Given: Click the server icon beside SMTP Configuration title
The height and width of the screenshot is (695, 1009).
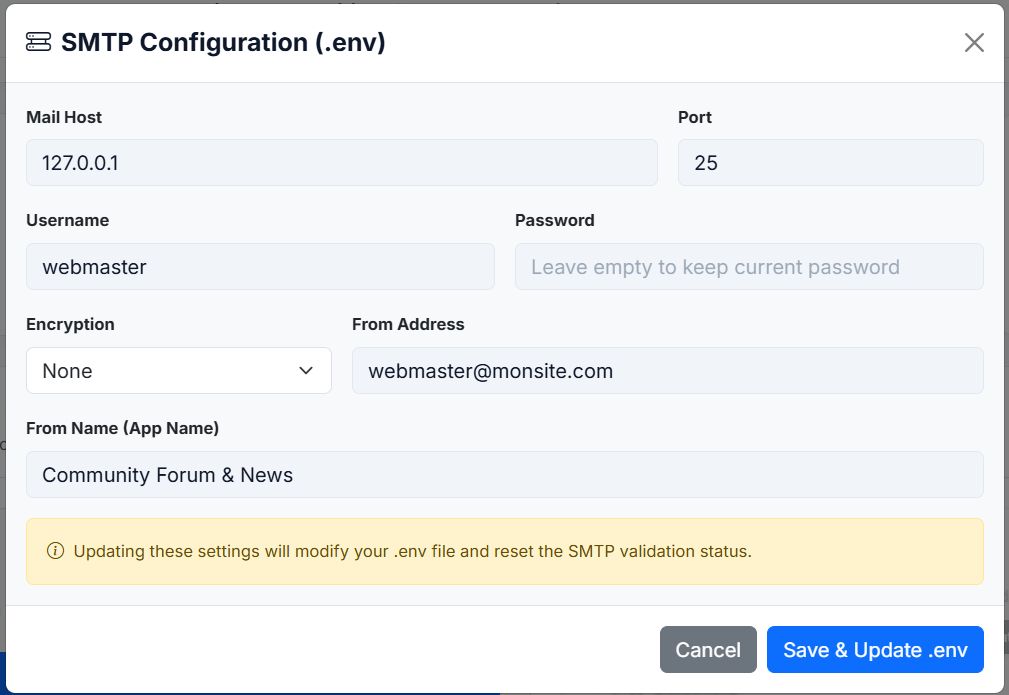Looking at the screenshot, I should pos(38,42).
